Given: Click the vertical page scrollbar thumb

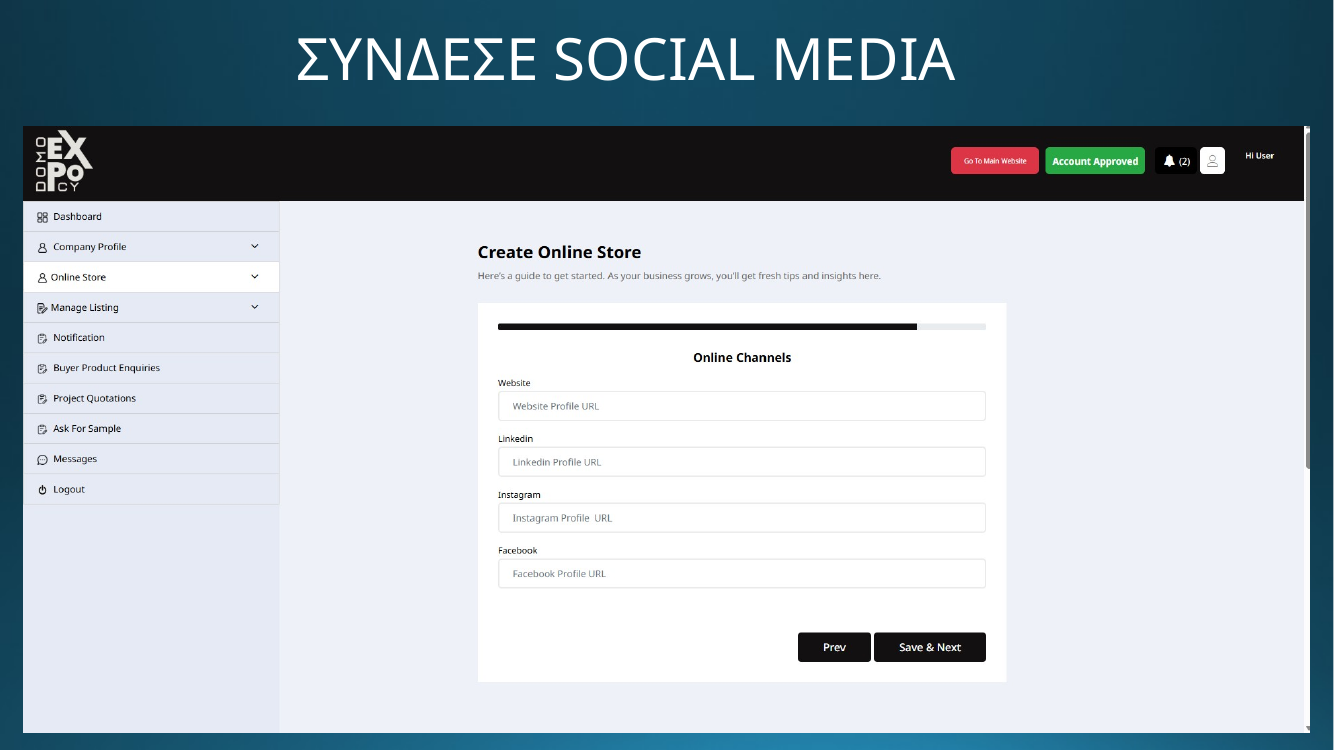Looking at the screenshot, I should click(x=1307, y=298).
